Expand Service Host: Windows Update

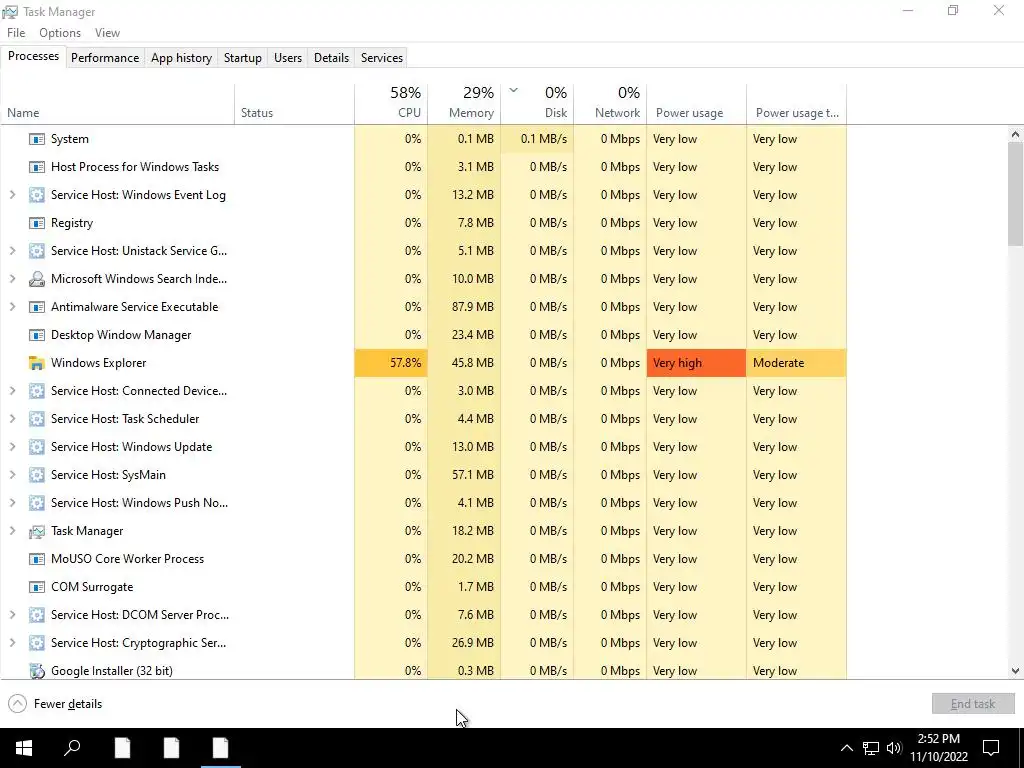click(12, 447)
